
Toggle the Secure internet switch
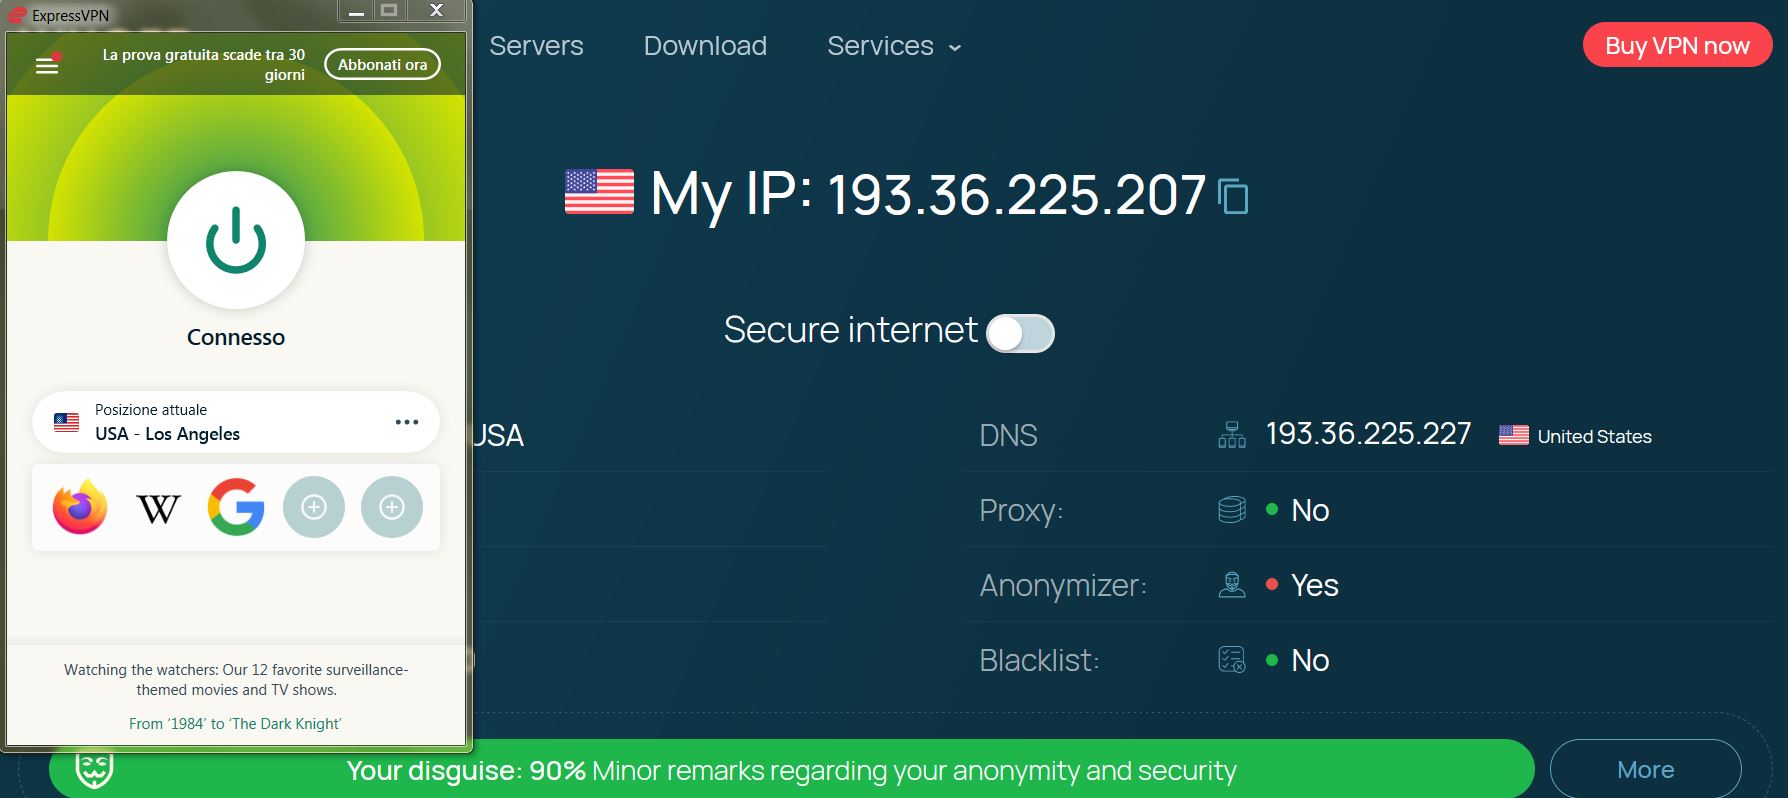[x=1020, y=333]
